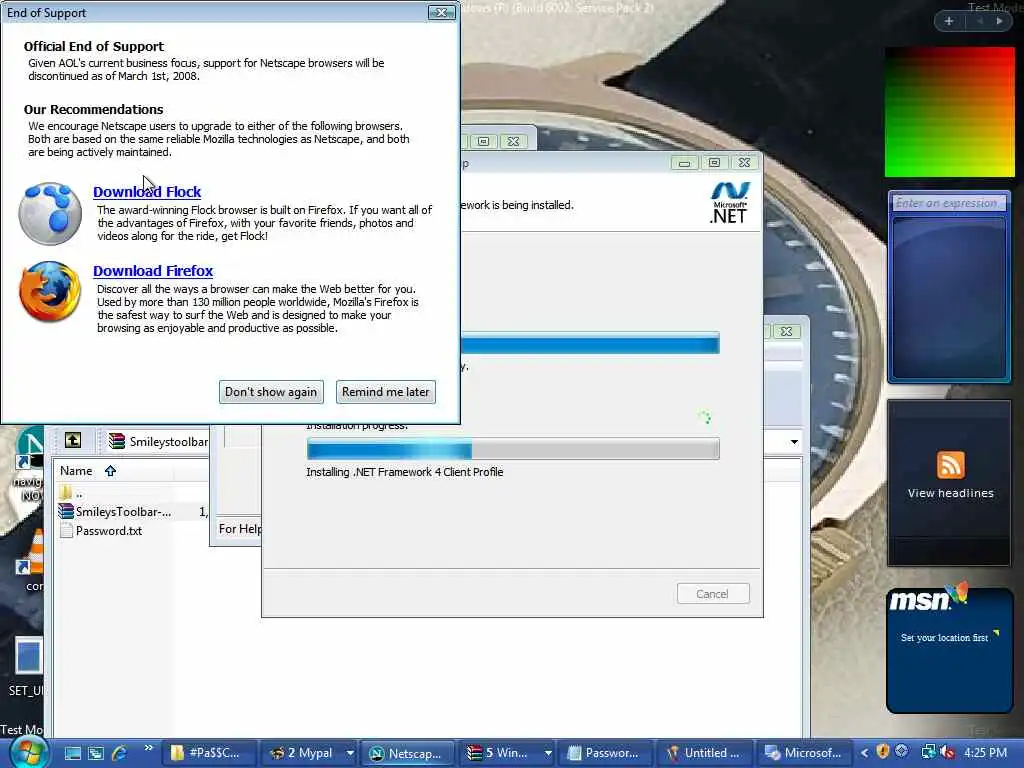
Task: Sort file list by Name column
Action: click(x=76, y=471)
